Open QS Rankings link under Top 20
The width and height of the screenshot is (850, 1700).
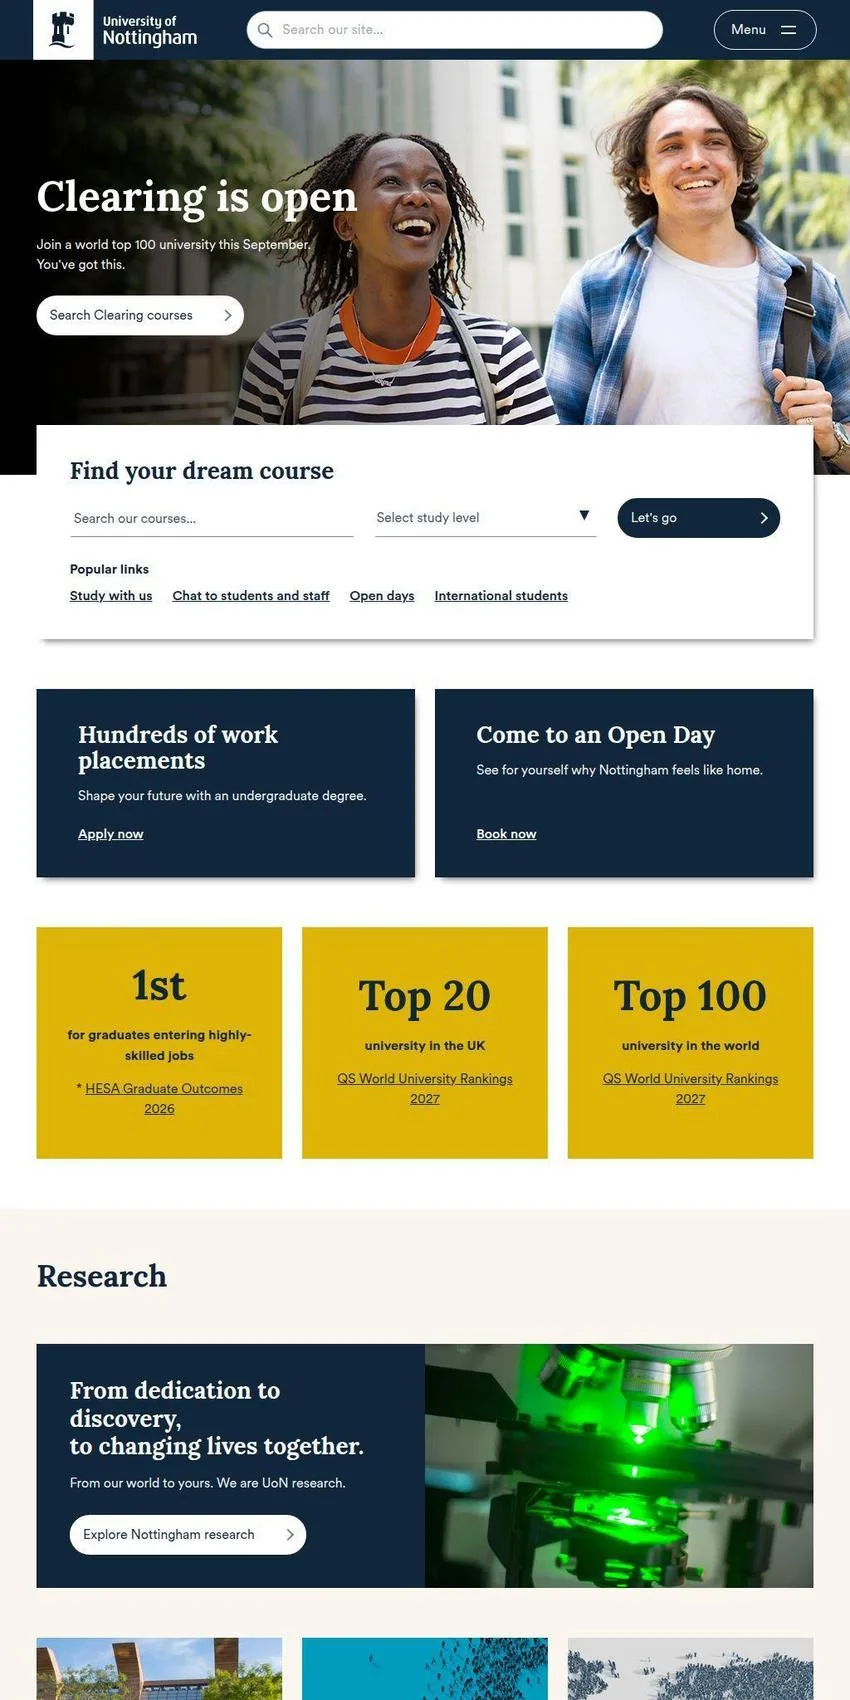click(x=425, y=1088)
